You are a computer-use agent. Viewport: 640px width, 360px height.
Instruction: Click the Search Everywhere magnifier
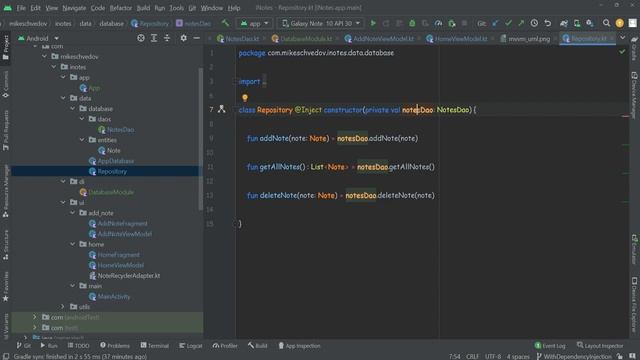pyautogui.click(x=606, y=23)
